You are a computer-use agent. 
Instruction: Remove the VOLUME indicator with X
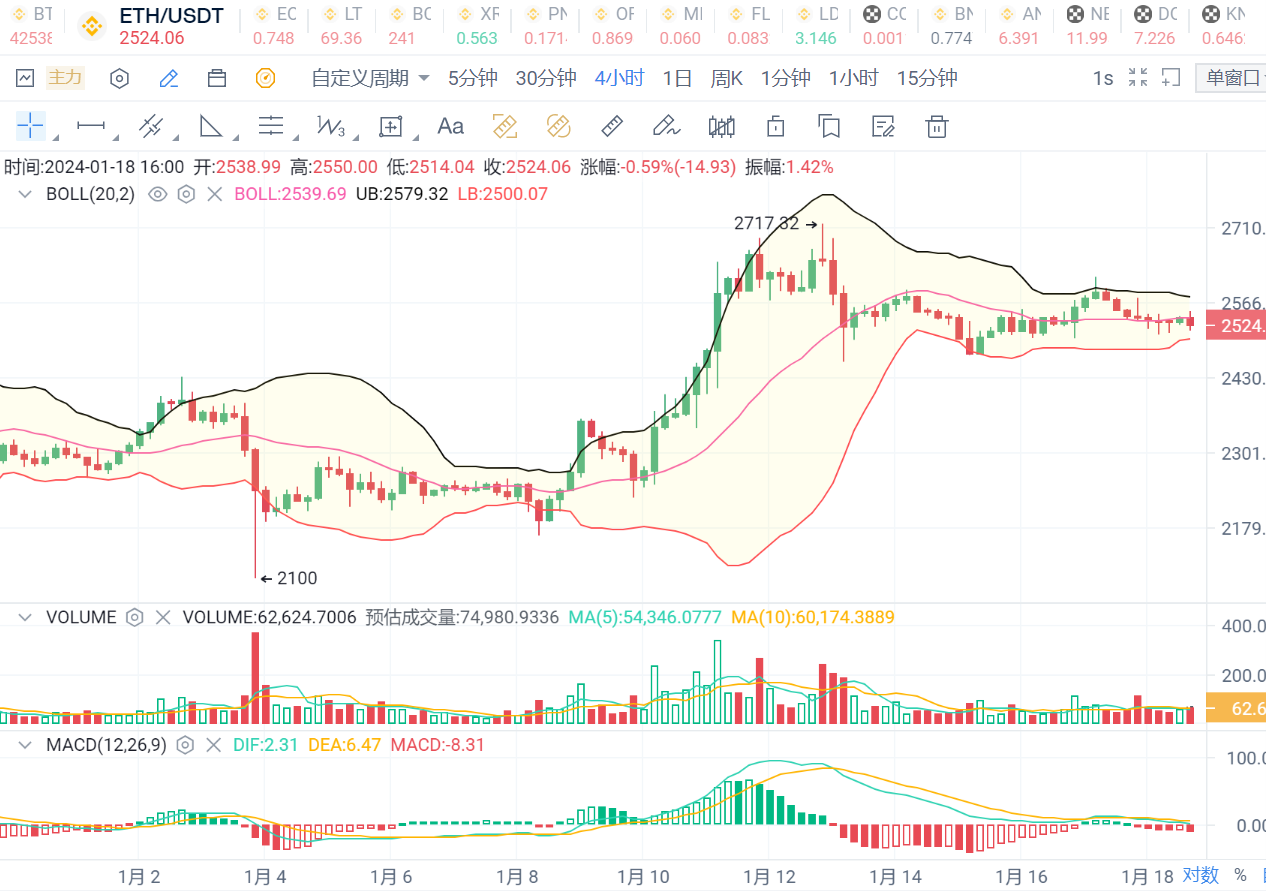coord(164,618)
